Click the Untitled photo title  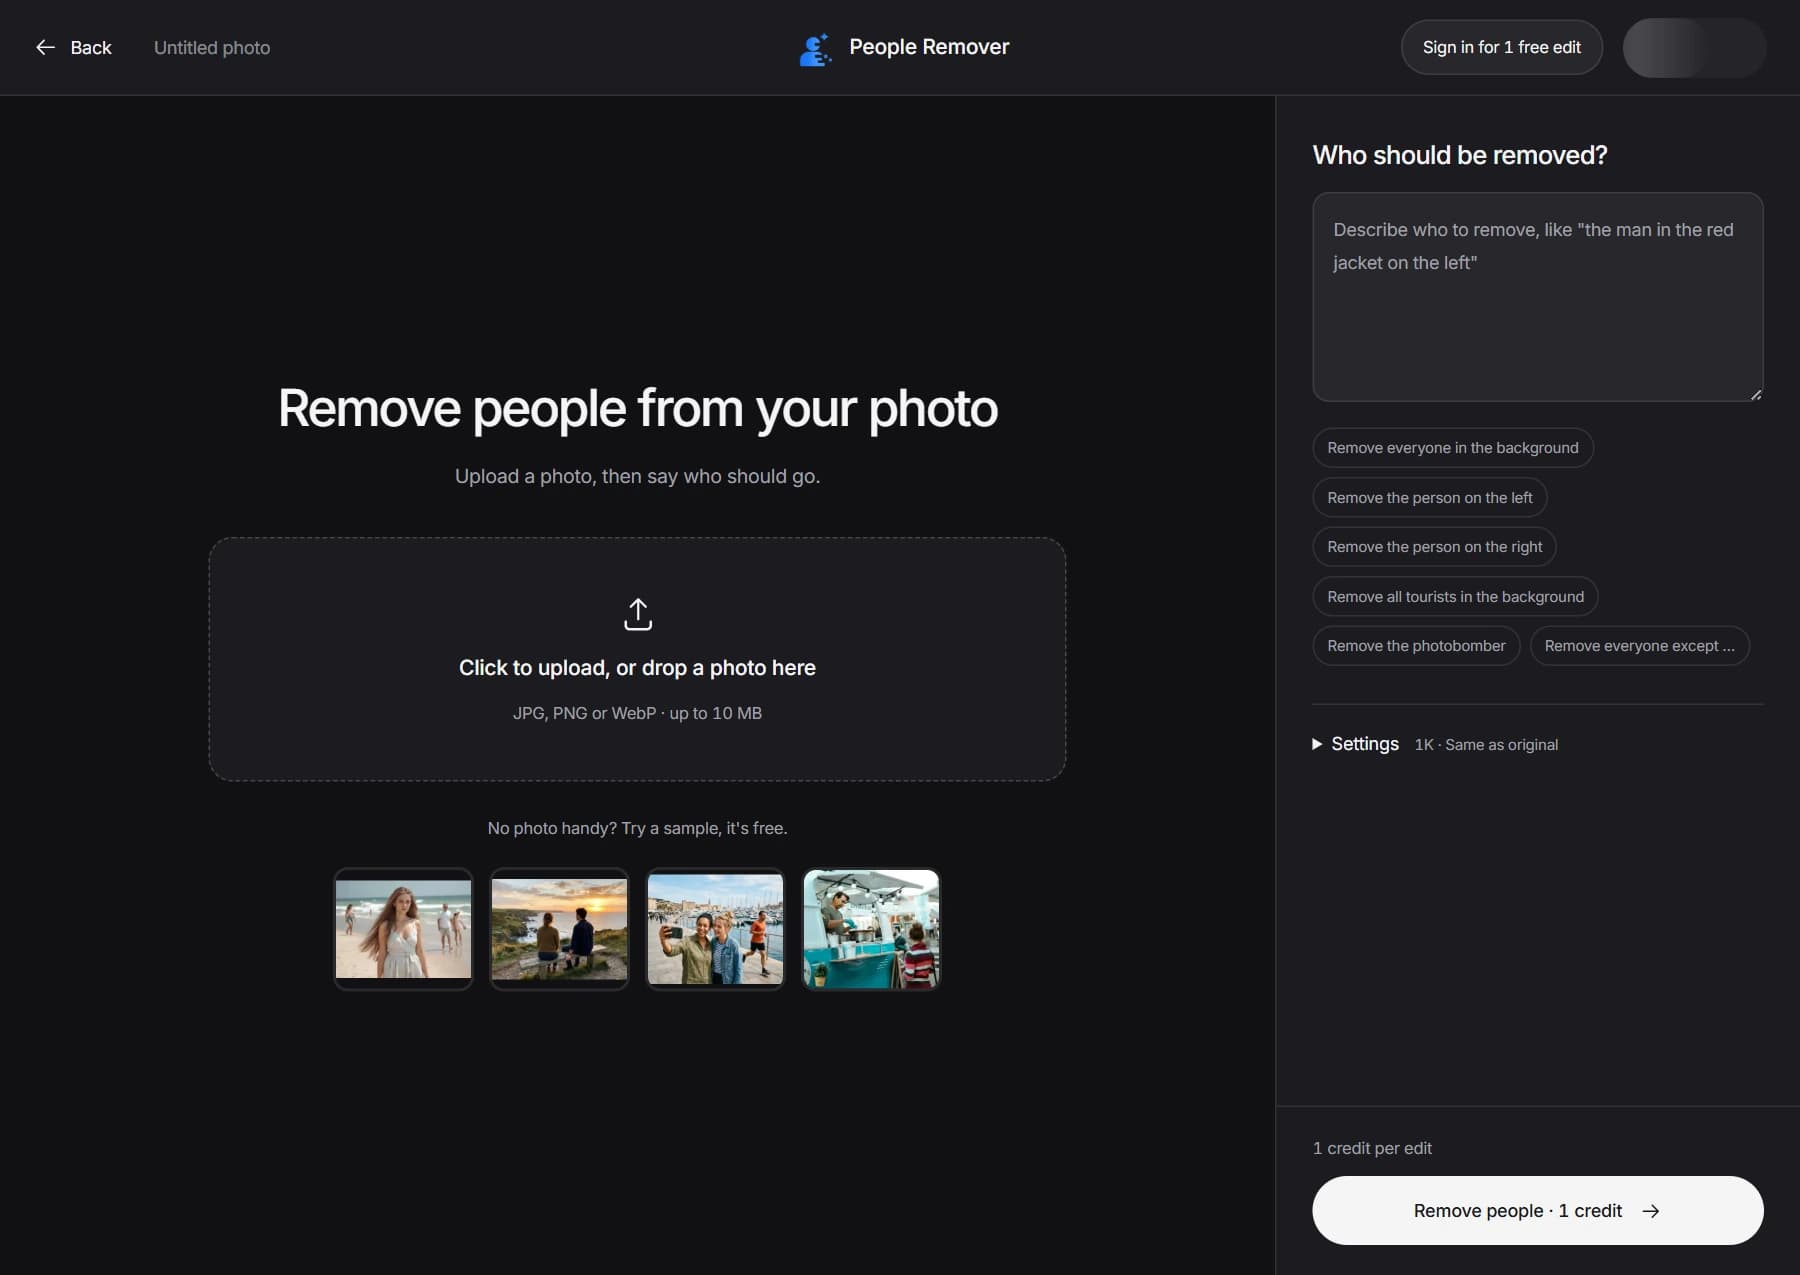[212, 47]
